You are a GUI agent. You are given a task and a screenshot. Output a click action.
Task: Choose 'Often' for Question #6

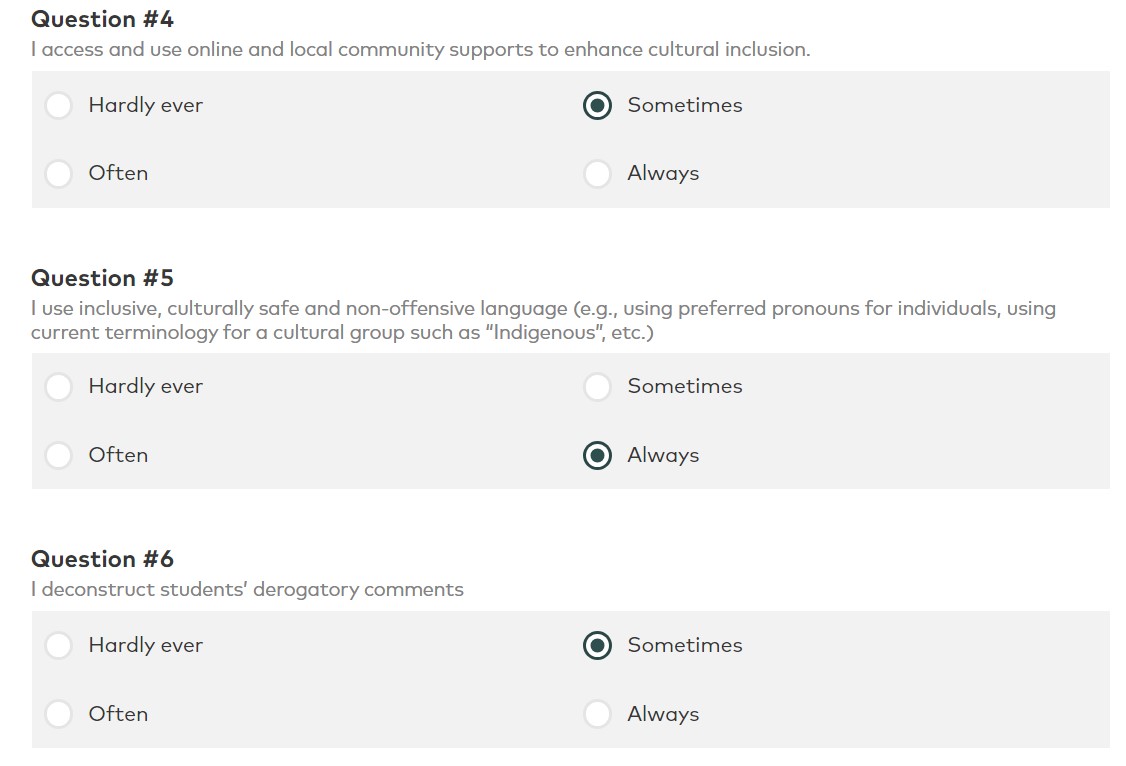(58, 714)
